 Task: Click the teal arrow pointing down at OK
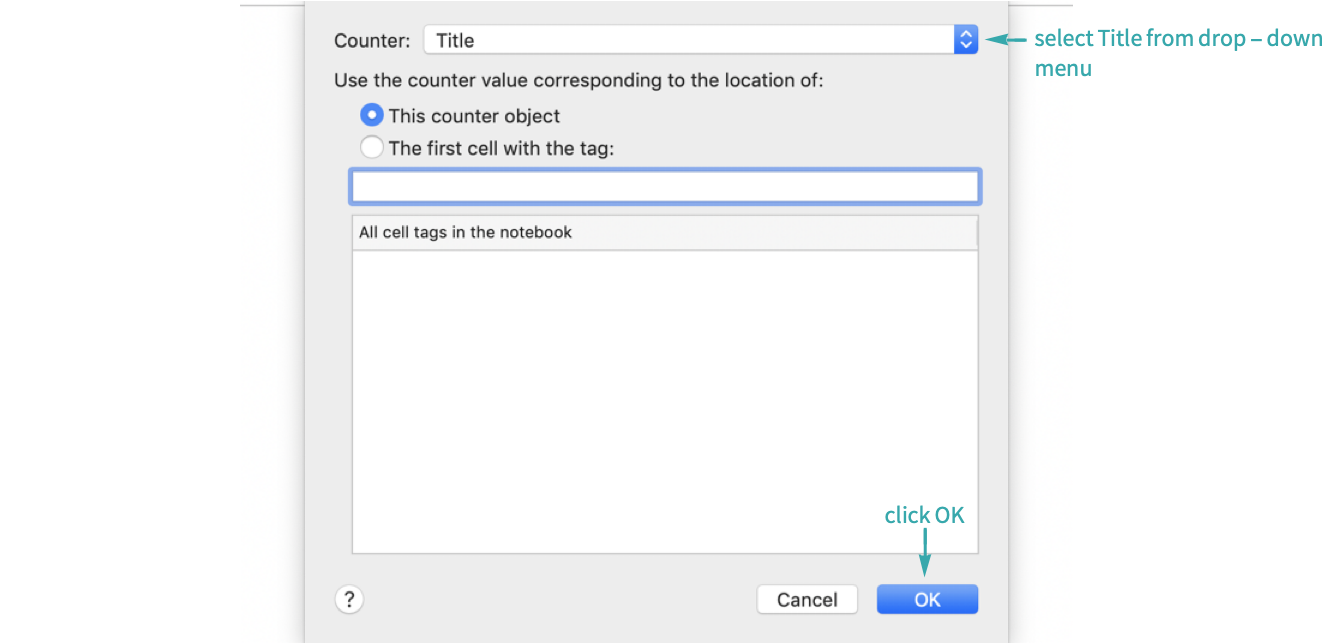925,553
